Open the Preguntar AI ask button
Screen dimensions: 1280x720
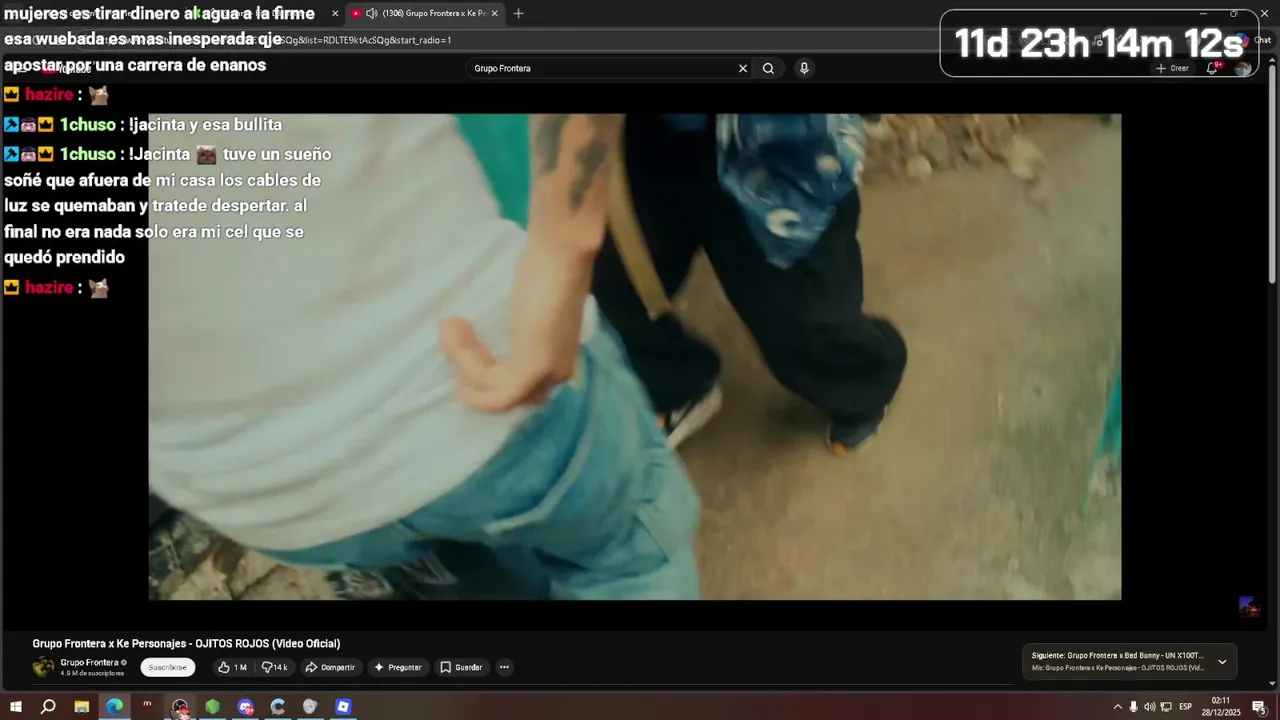tap(398, 667)
